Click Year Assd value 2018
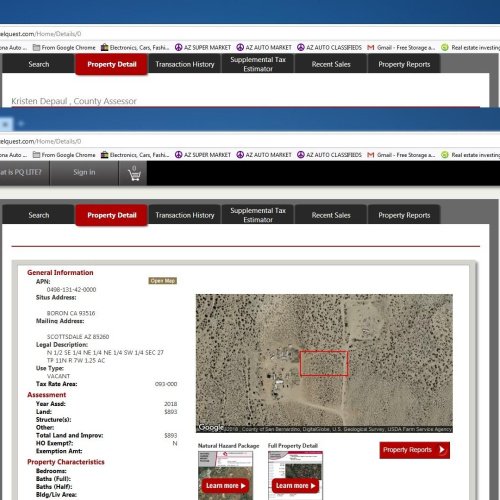Image resolution: width=500 pixels, height=500 pixels. [170, 404]
